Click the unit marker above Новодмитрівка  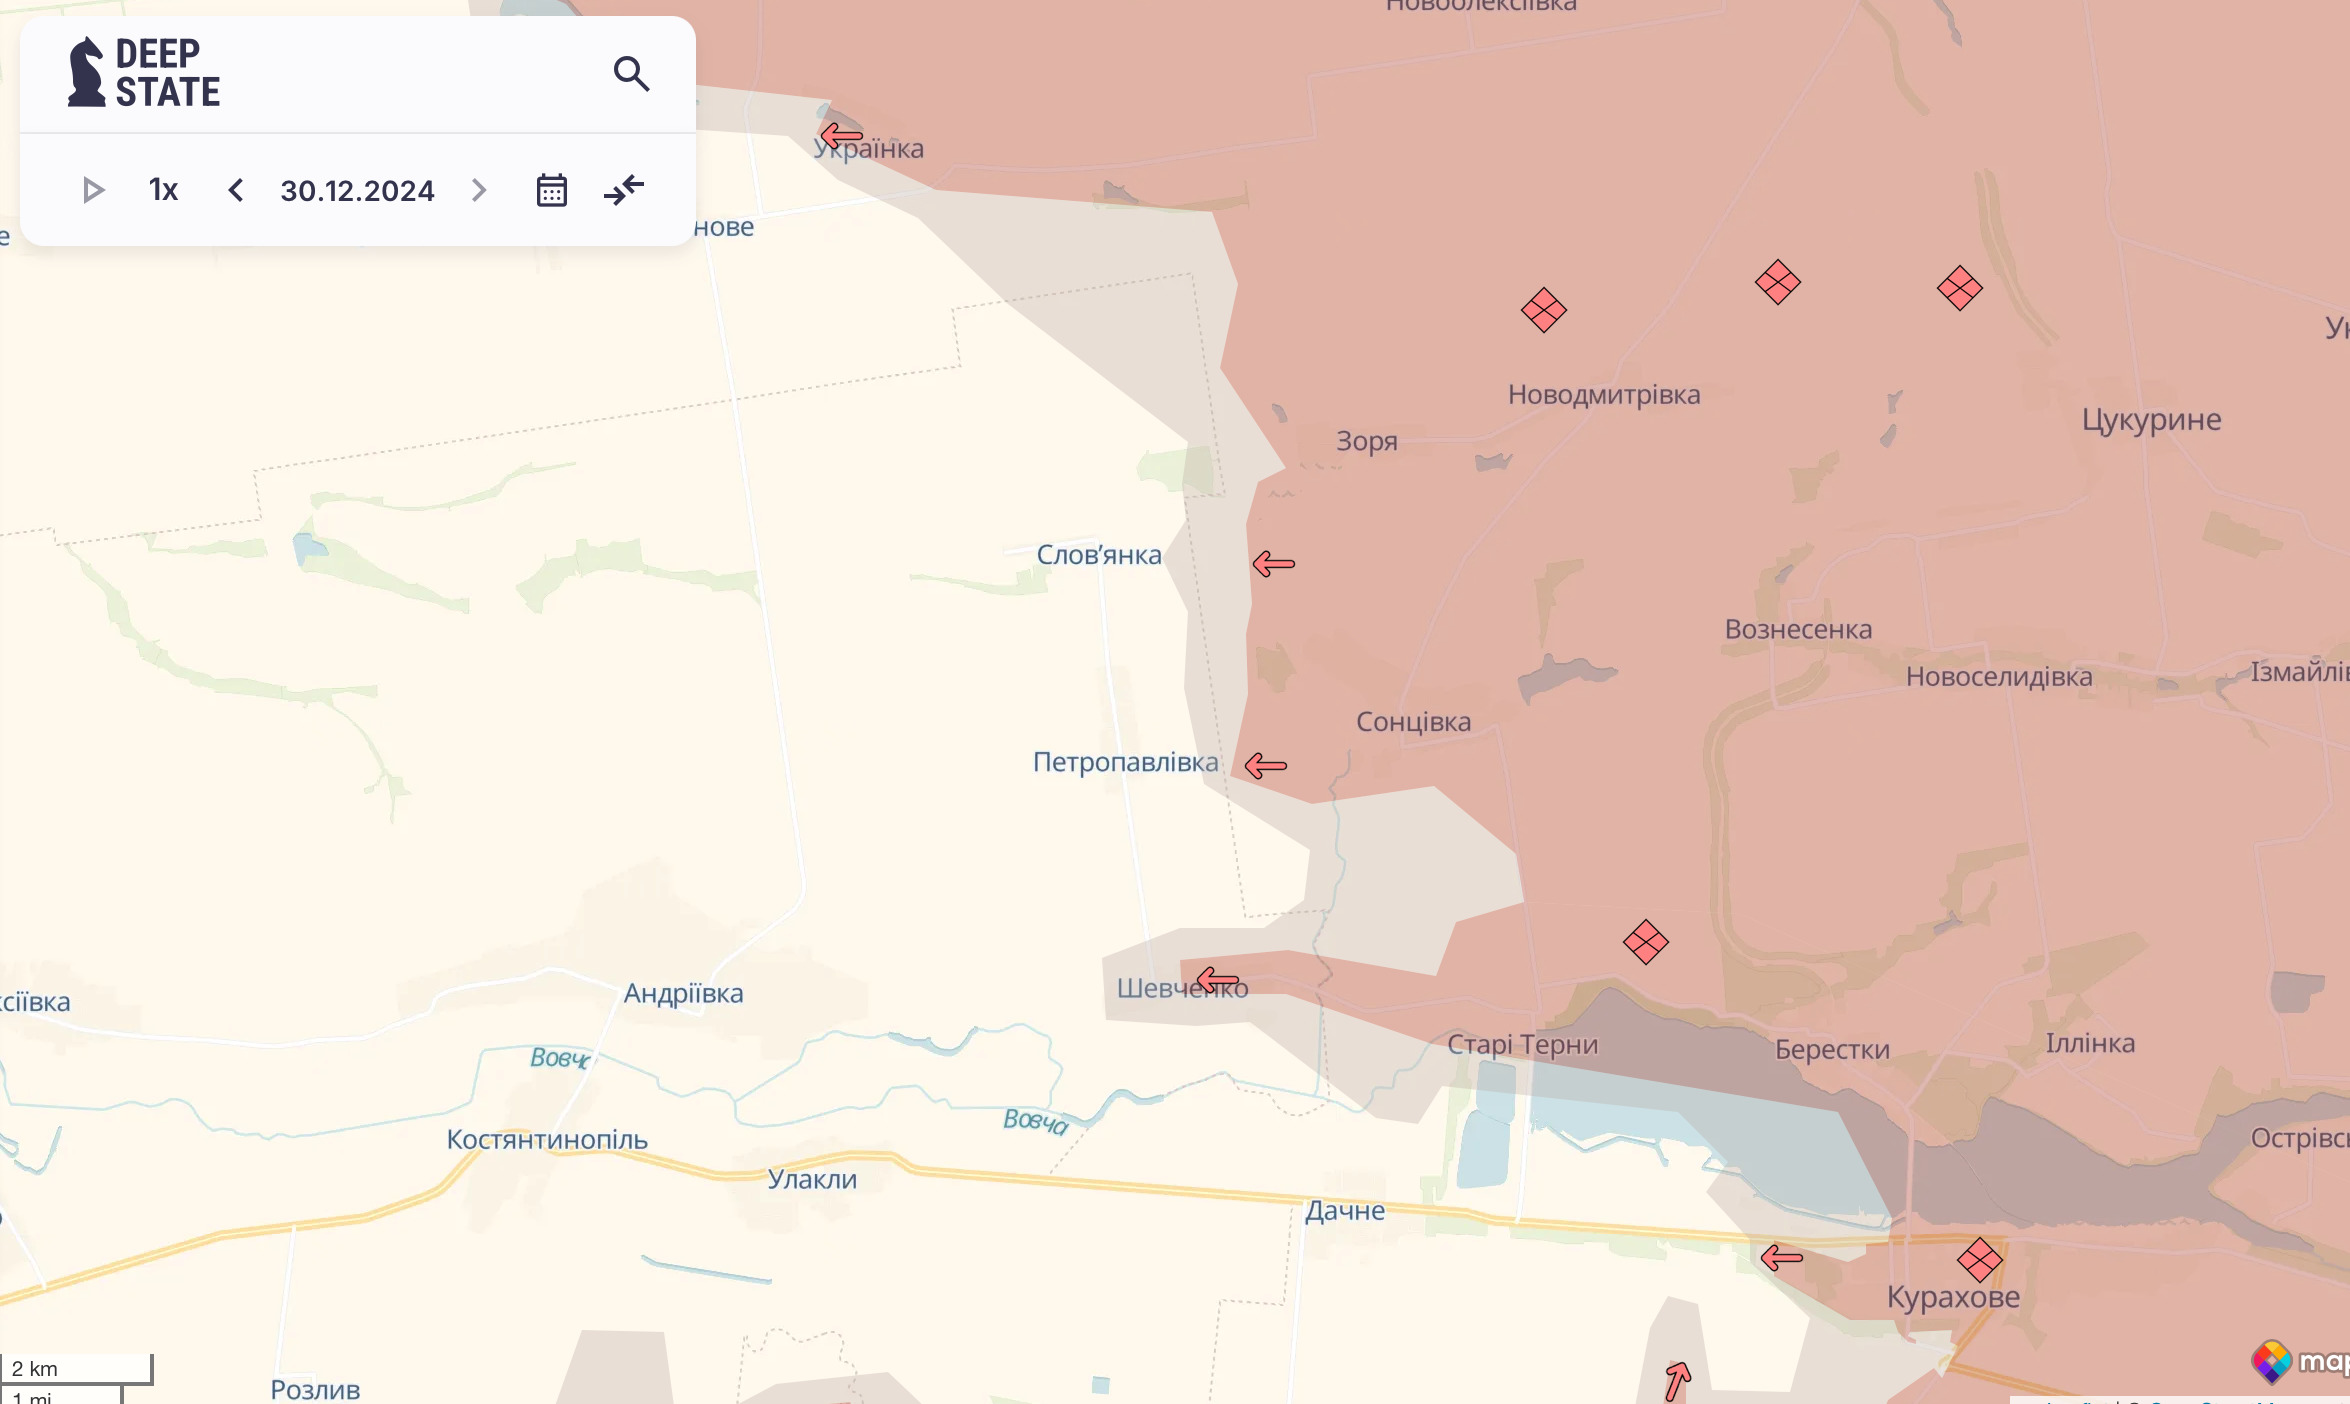(1544, 310)
